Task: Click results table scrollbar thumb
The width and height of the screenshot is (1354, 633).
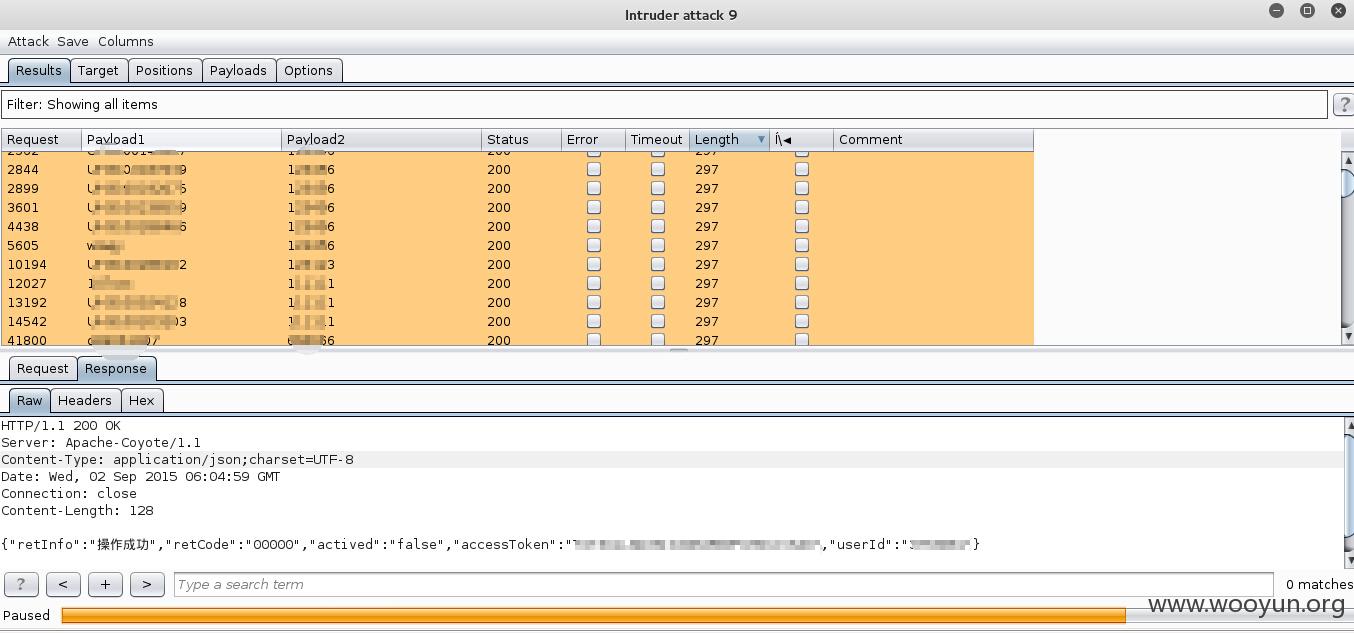Action: [1347, 184]
